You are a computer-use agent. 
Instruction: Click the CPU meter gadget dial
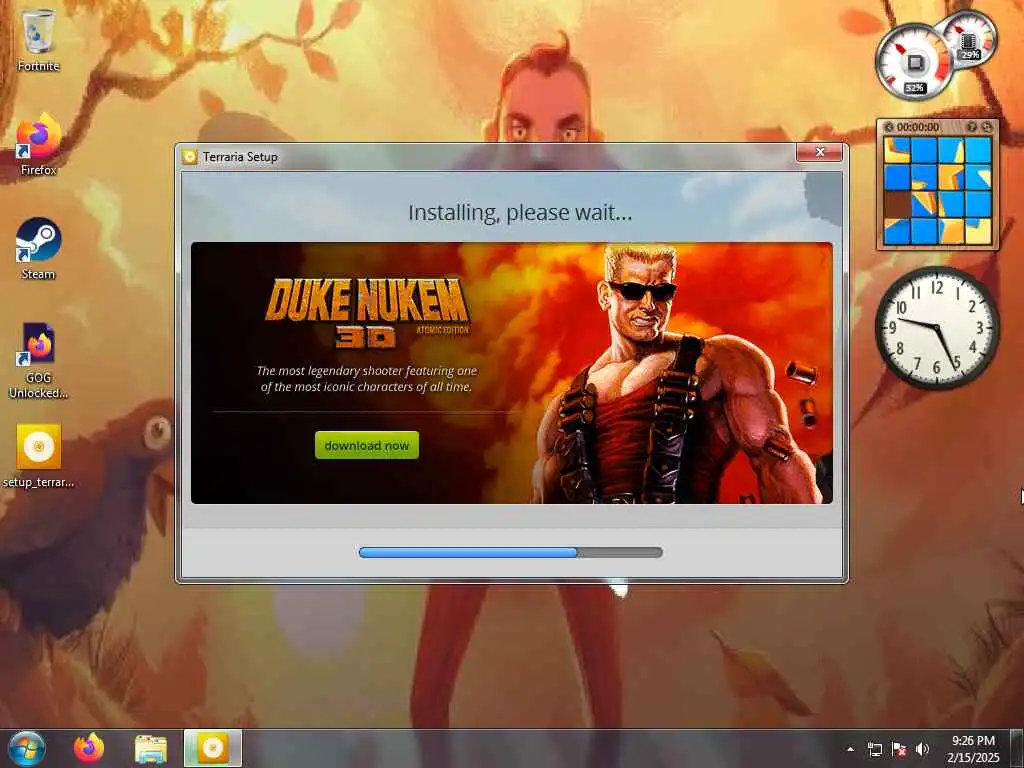[914, 63]
